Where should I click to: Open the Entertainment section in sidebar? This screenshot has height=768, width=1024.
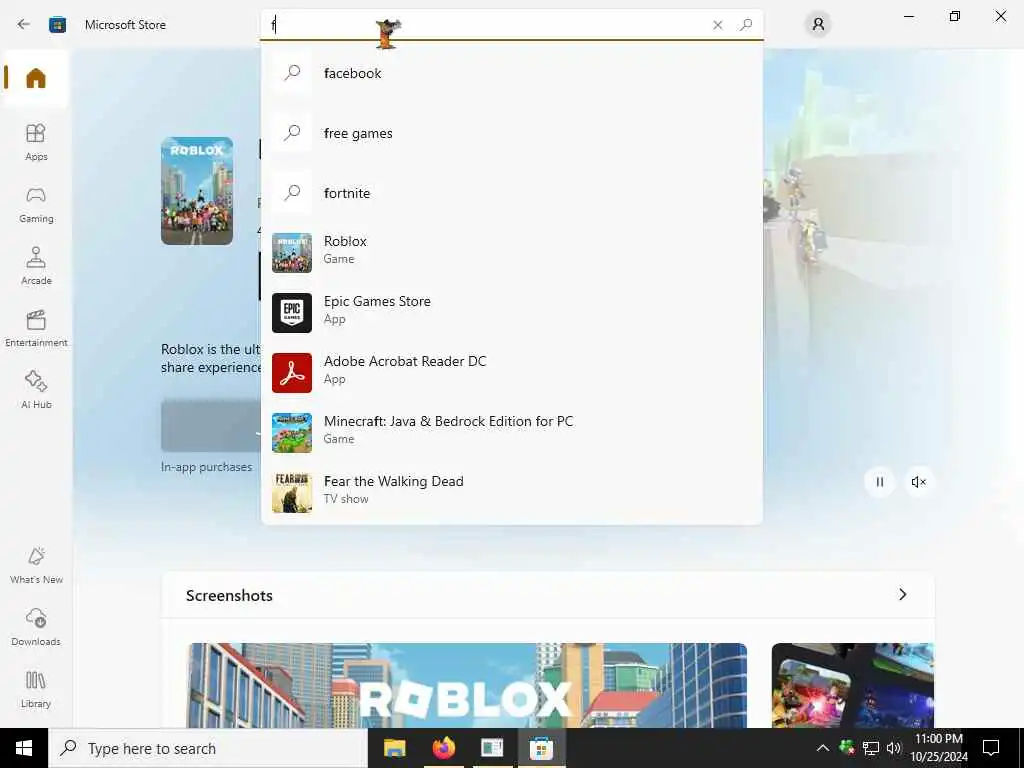tap(36, 328)
